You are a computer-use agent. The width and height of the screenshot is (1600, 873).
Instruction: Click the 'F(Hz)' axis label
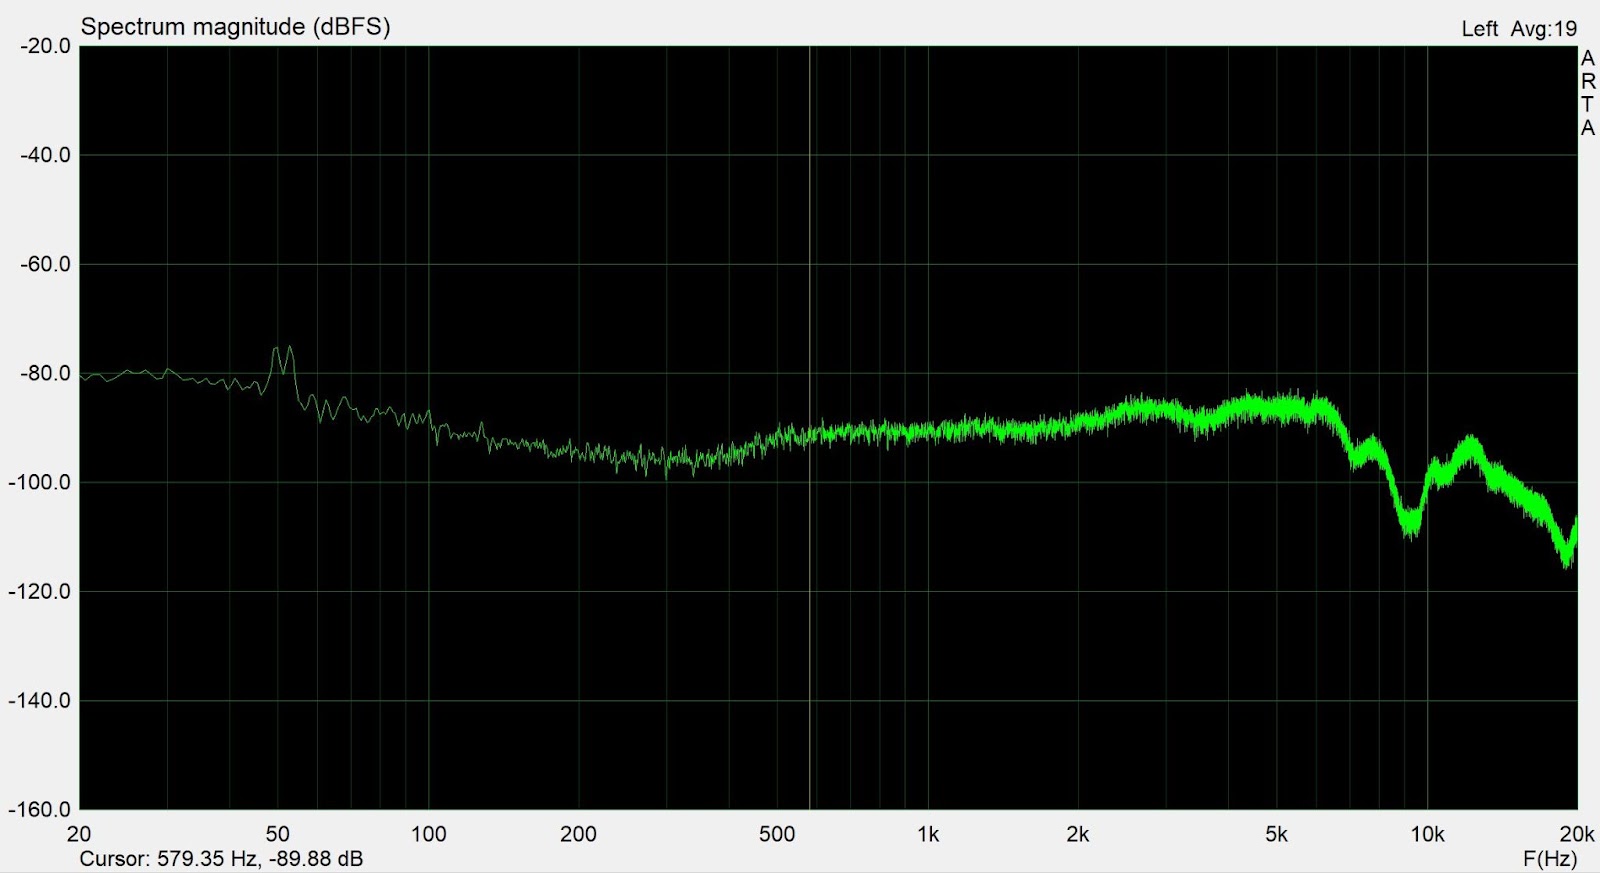point(1549,859)
